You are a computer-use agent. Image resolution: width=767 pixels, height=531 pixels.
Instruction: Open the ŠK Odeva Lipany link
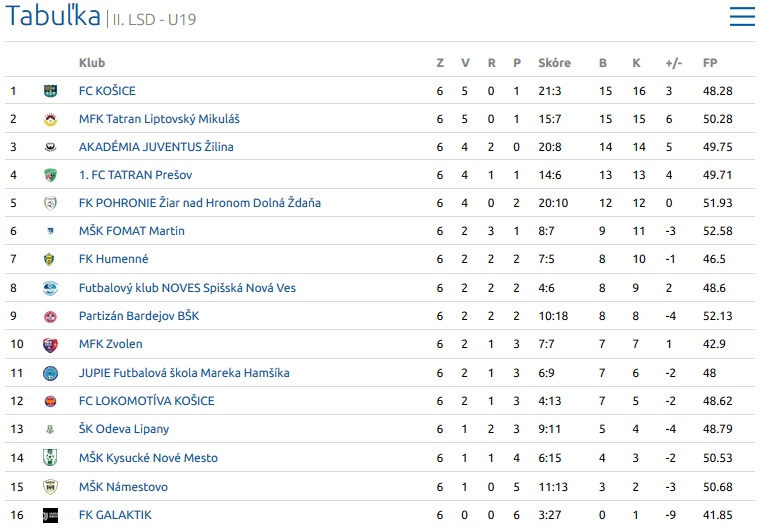coord(124,429)
